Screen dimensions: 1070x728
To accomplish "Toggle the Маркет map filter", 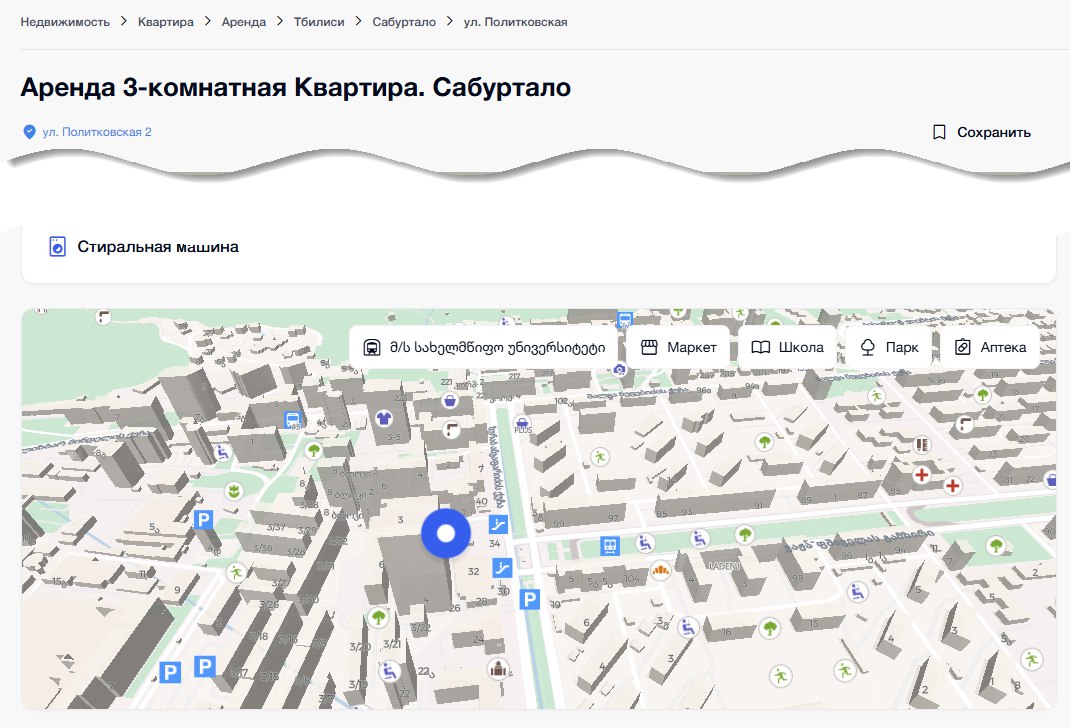I will (679, 348).
